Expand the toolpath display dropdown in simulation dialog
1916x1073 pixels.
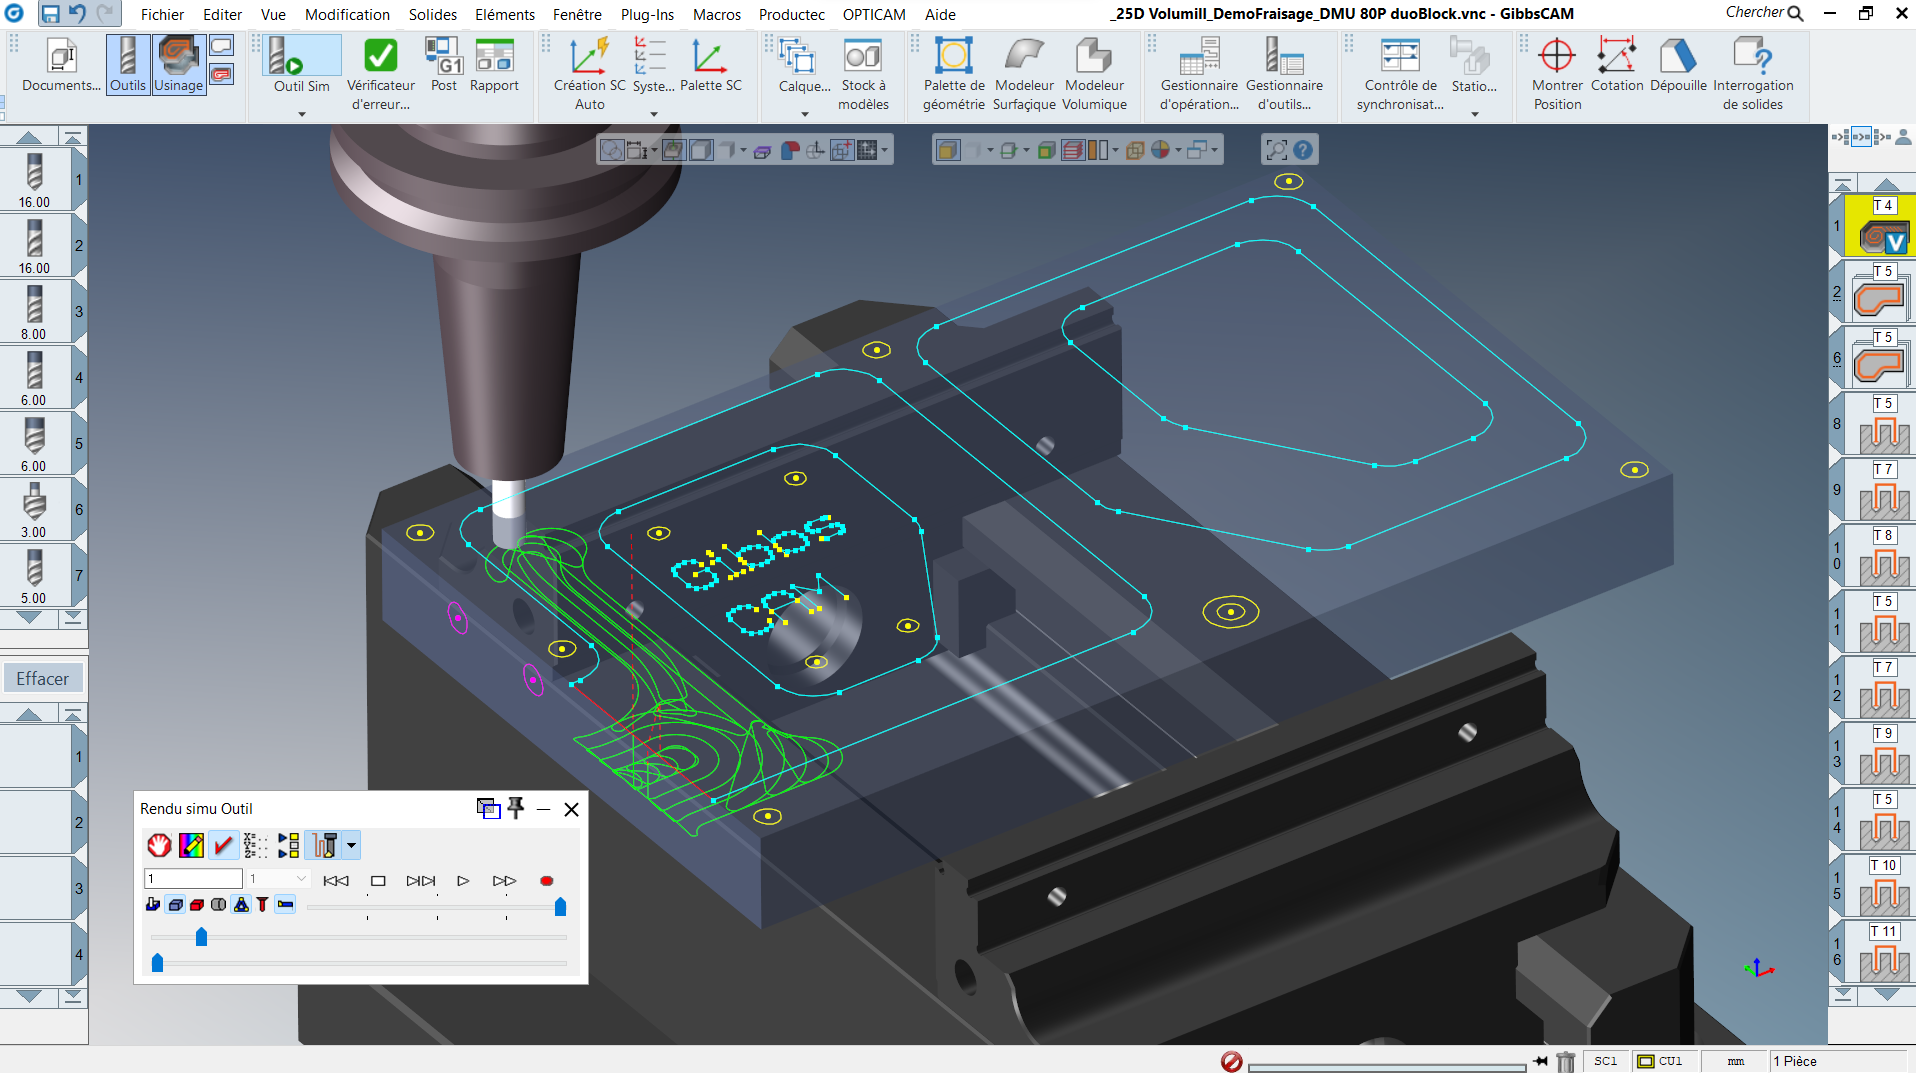(x=352, y=845)
